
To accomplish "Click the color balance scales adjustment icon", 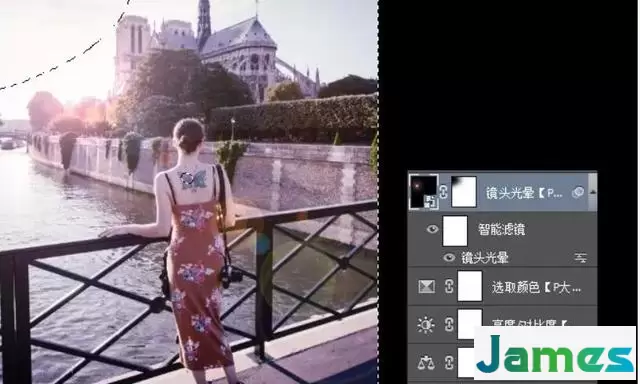I will point(426,362).
